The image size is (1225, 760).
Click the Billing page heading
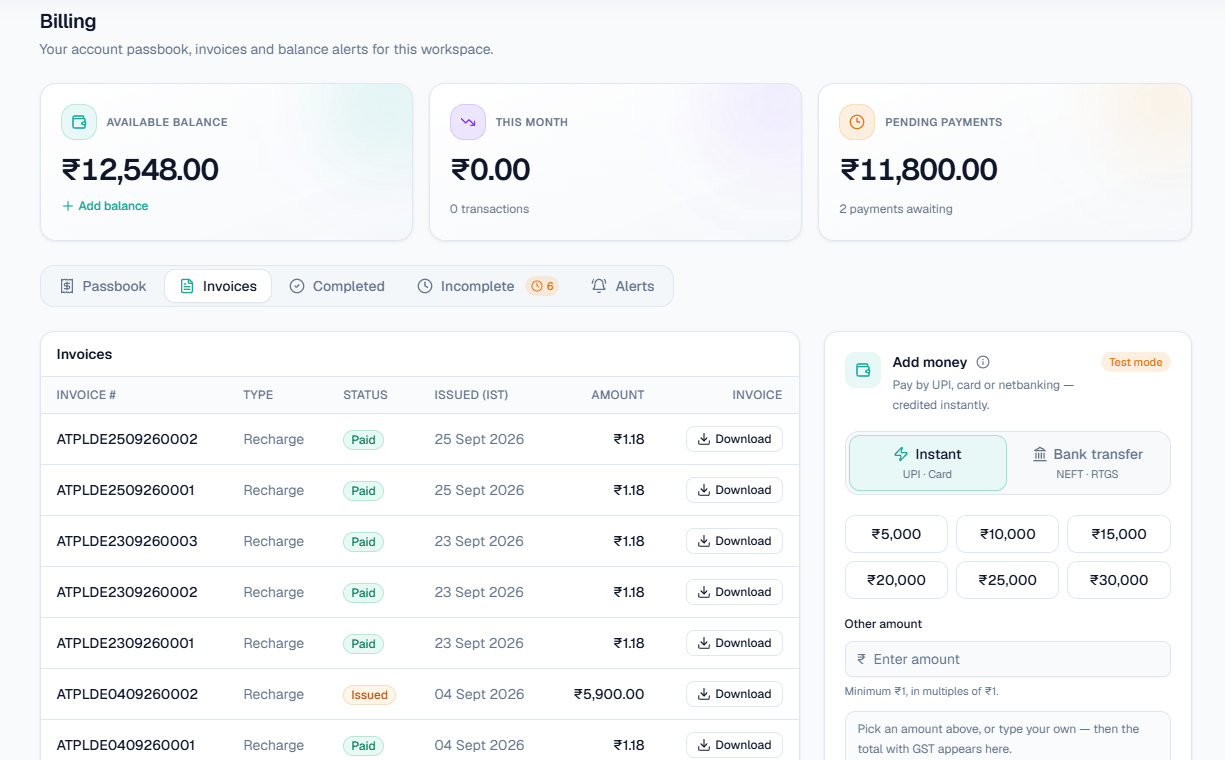[68, 21]
